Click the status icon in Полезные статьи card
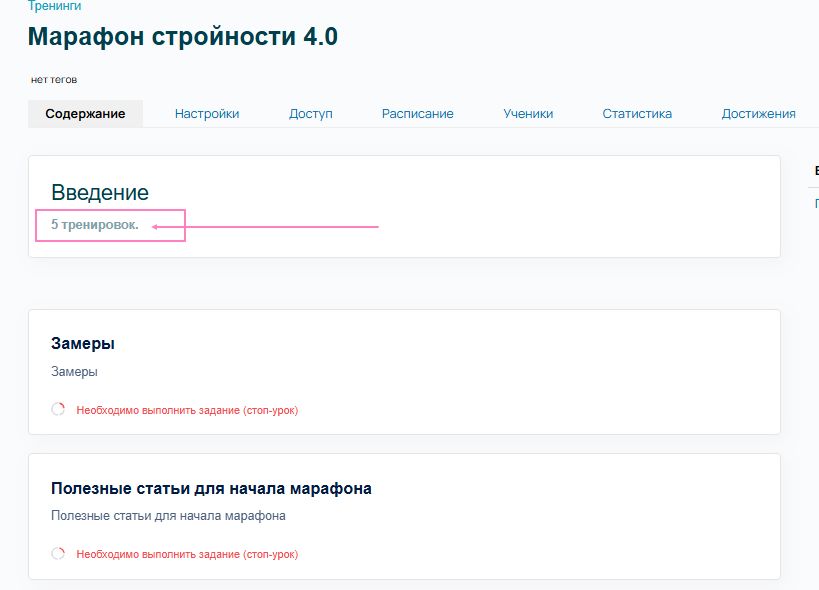The image size is (819, 590). pos(58,553)
